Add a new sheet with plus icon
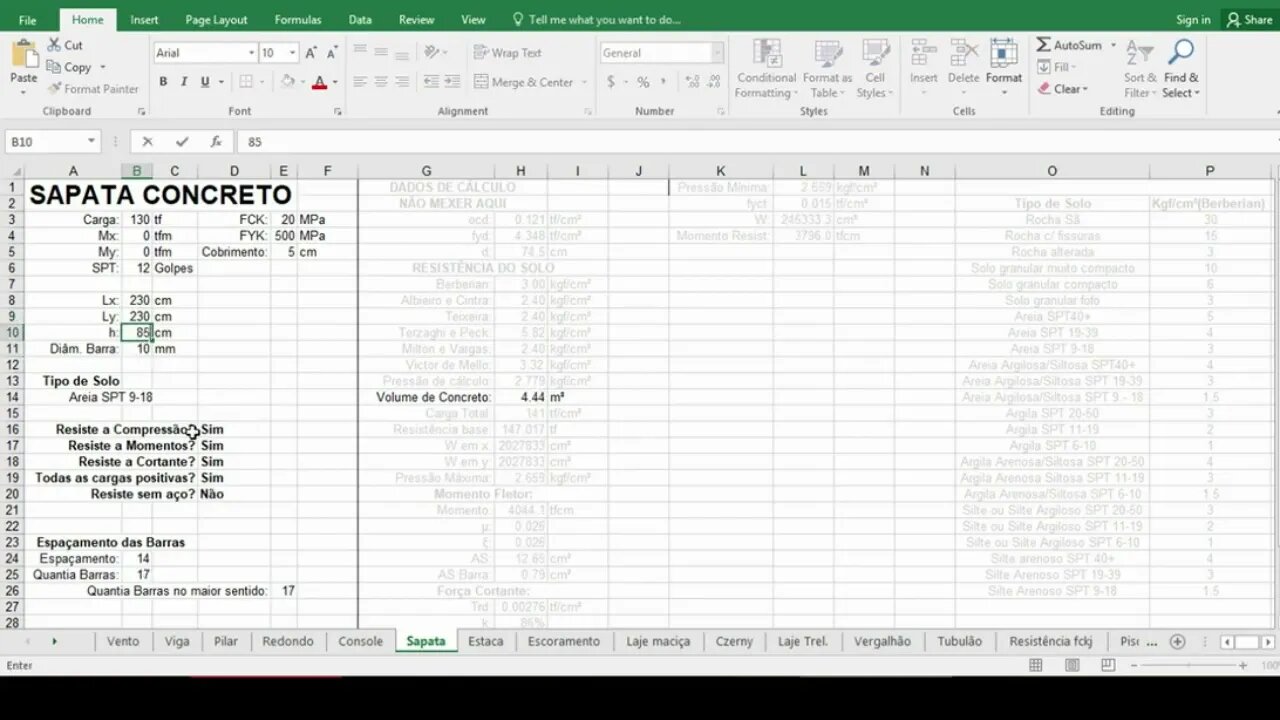Screen dimensions: 1280x720 tap(1177, 641)
